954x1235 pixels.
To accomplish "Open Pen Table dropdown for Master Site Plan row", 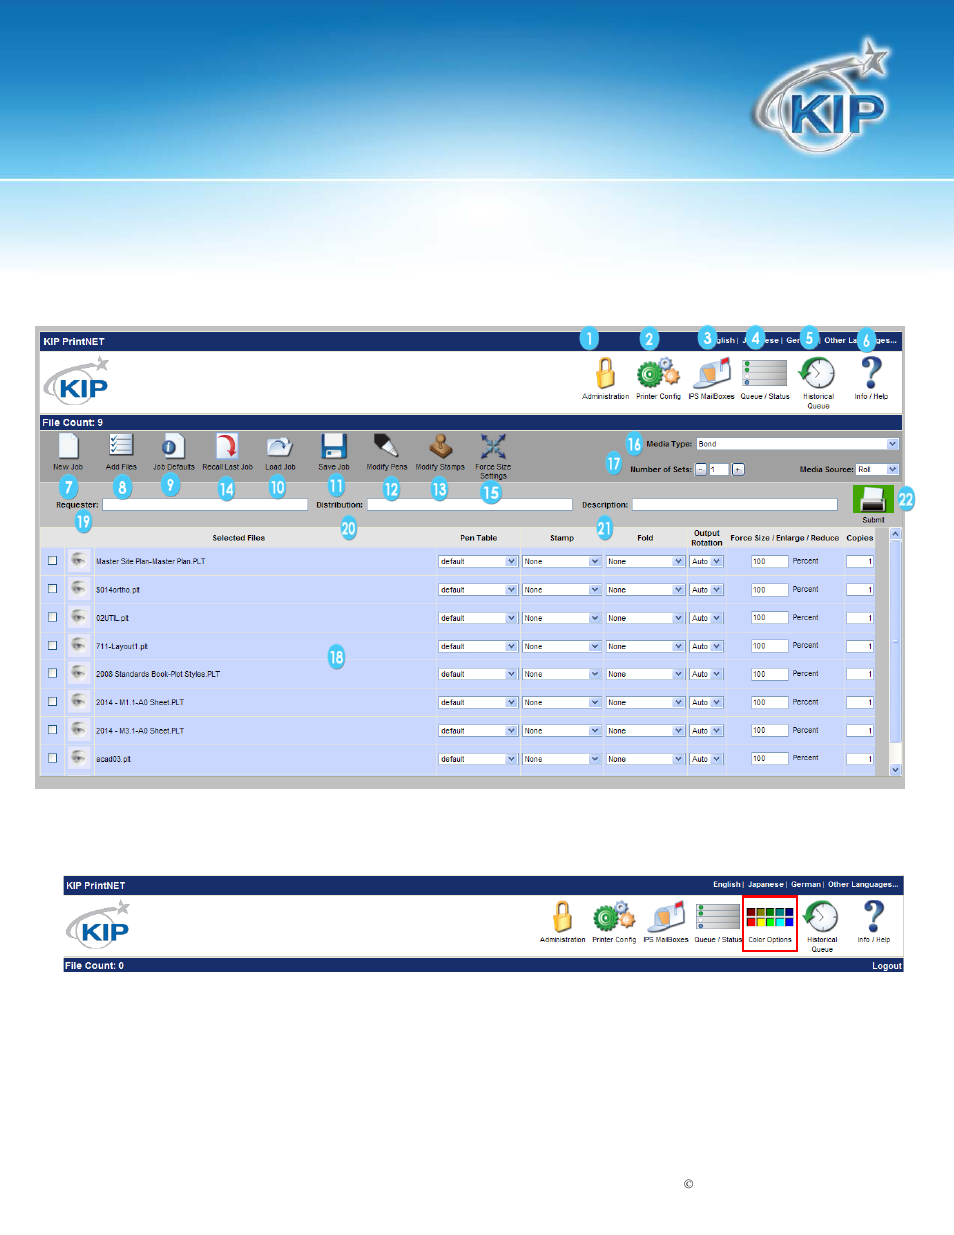I will tap(478, 561).
